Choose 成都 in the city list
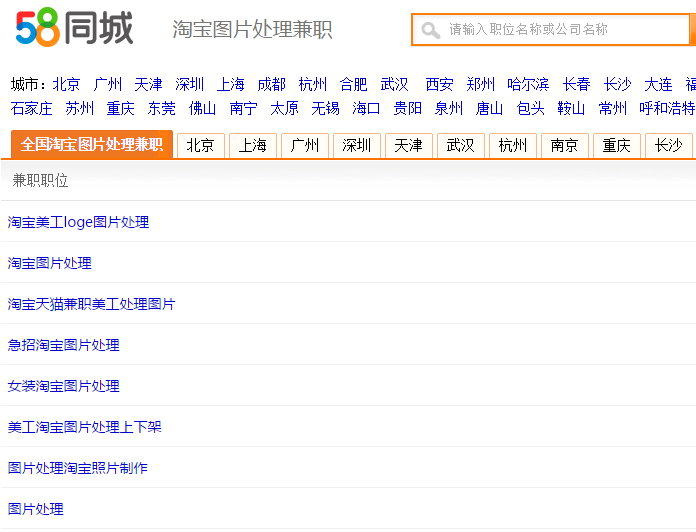696x532 pixels. (271, 84)
